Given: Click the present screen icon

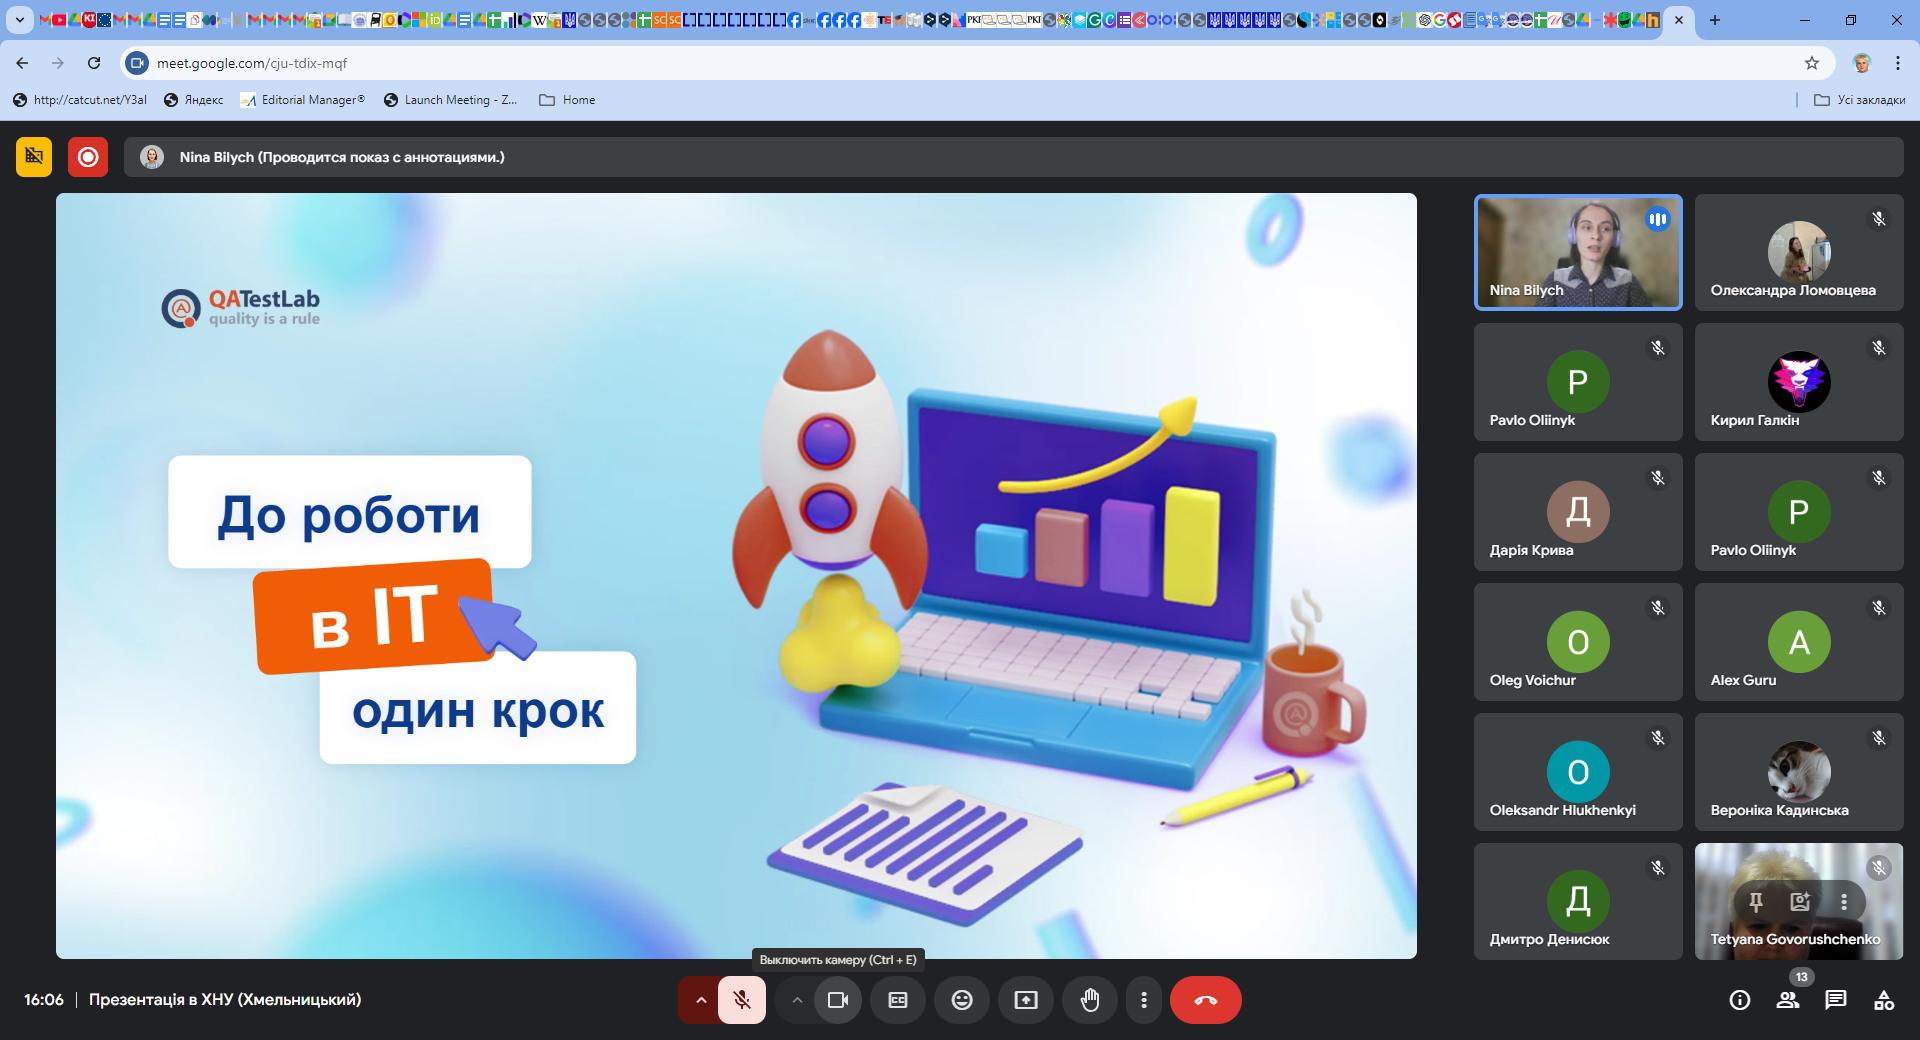Looking at the screenshot, I should tap(1026, 1000).
